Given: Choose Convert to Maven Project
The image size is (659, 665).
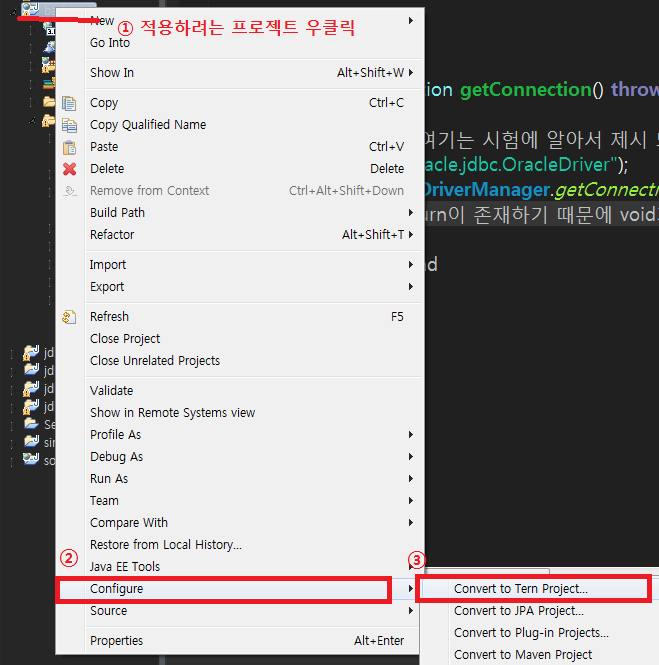Looking at the screenshot, I should [x=539, y=655].
